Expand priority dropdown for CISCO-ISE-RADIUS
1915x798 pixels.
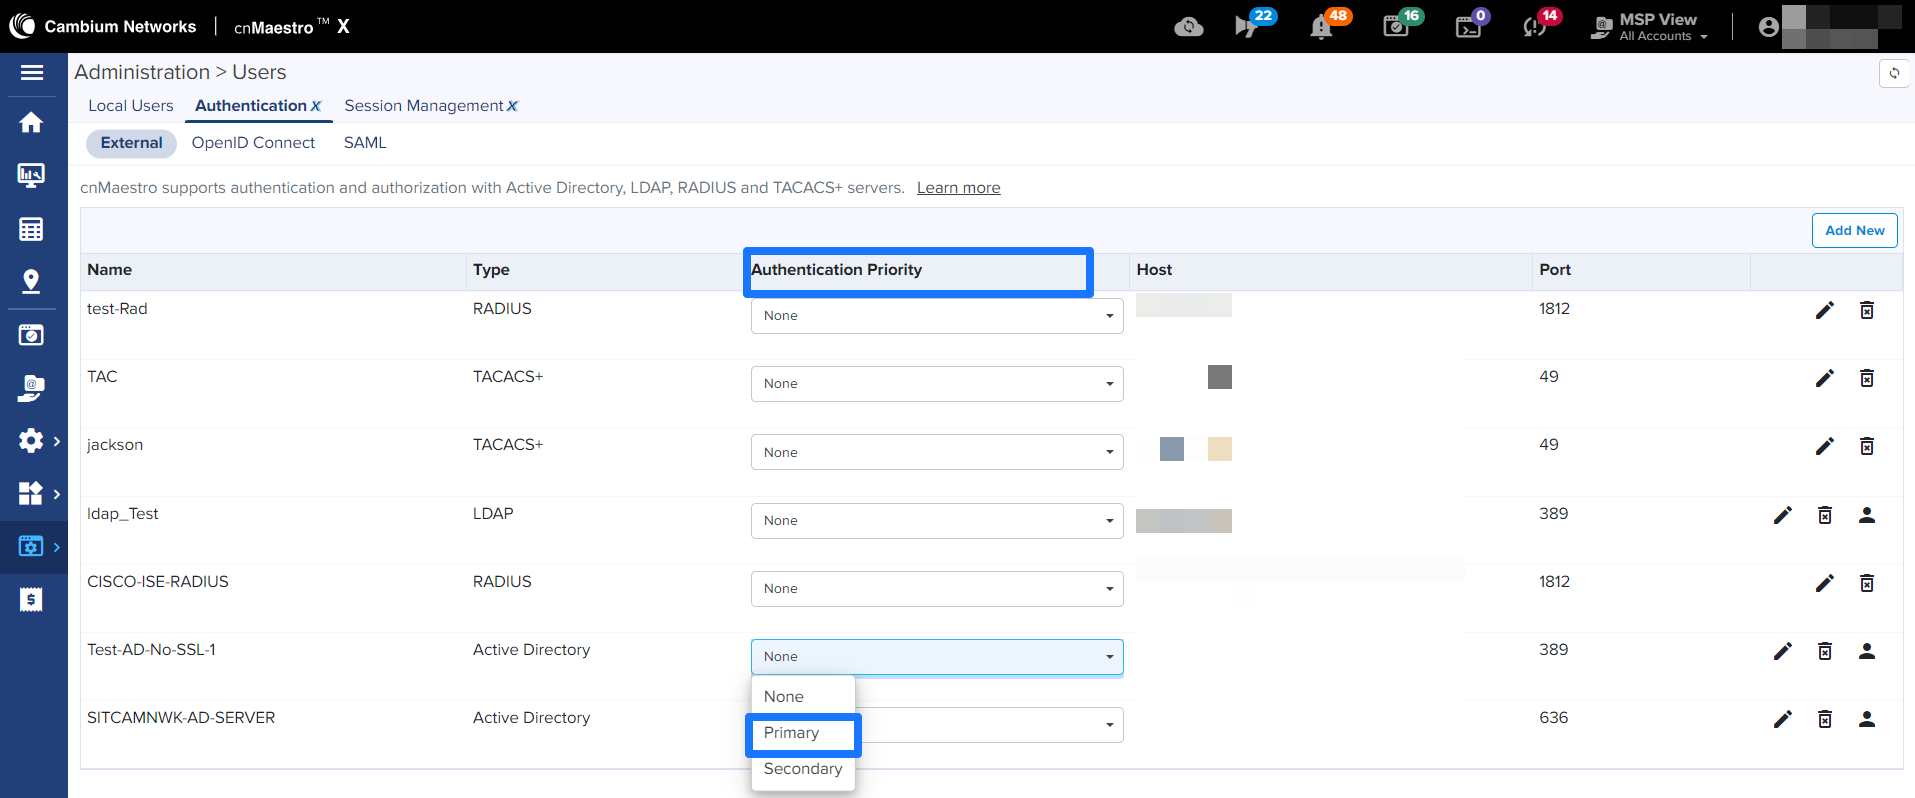pyautogui.click(x=936, y=589)
